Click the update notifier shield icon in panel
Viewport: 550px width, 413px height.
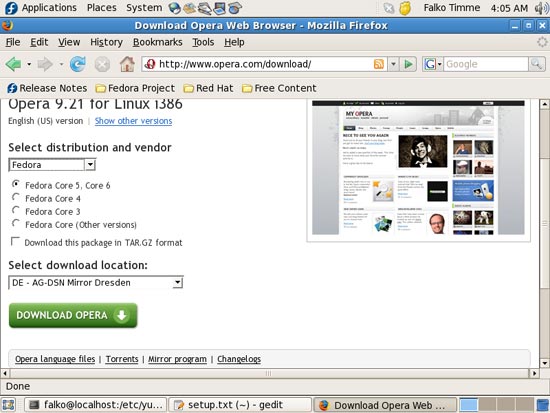405,8
